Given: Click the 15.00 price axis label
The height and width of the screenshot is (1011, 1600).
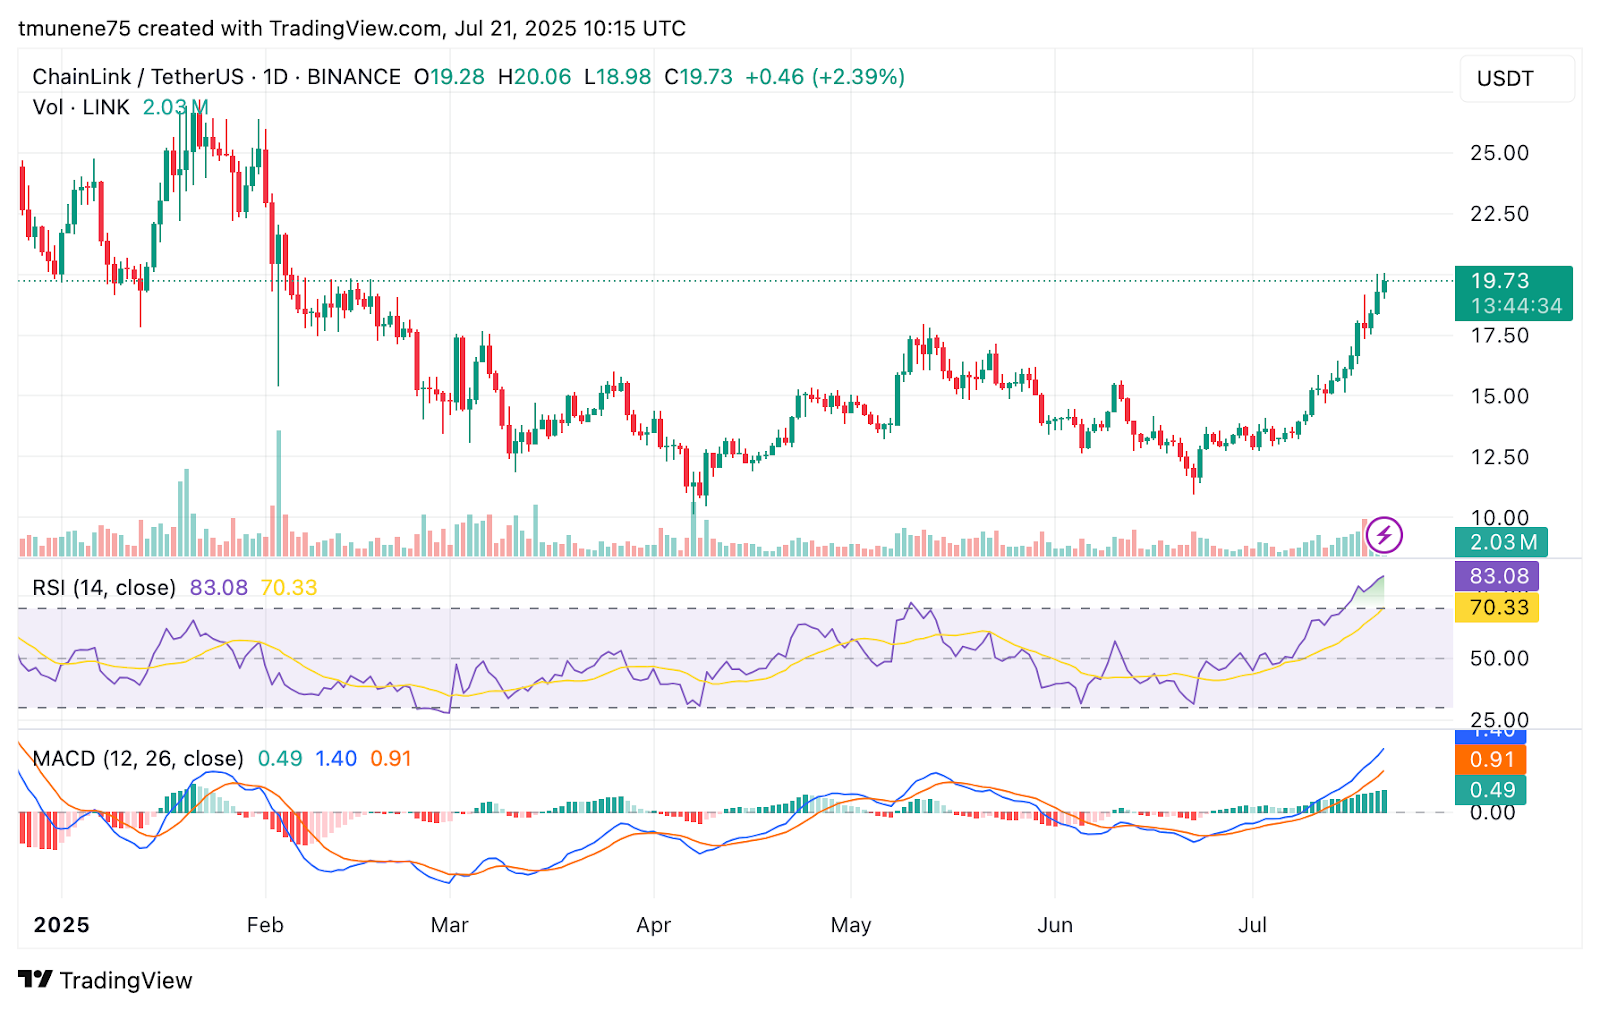Looking at the screenshot, I should coord(1499,396).
